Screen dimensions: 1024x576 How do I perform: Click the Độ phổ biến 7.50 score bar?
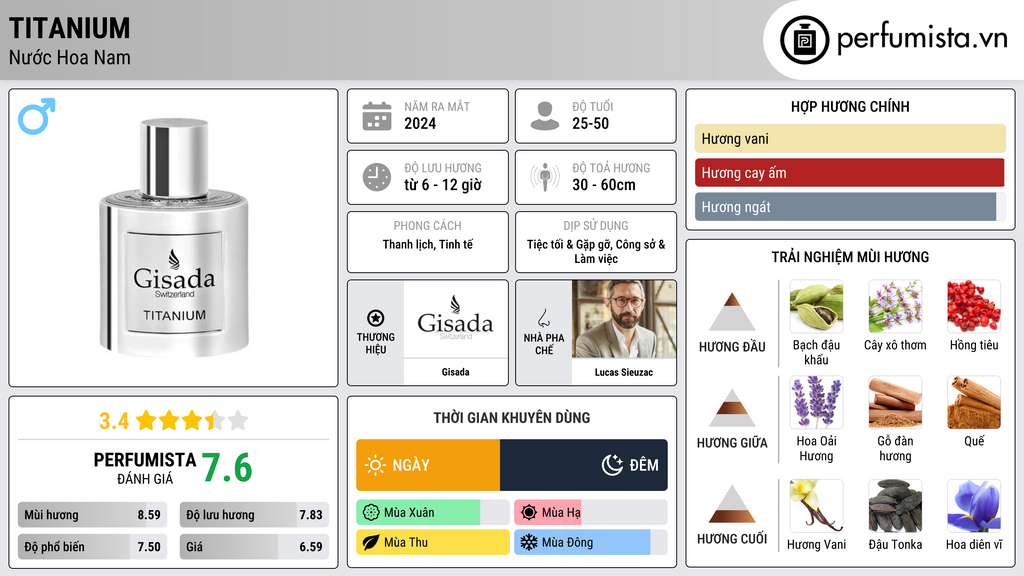coord(93,547)
